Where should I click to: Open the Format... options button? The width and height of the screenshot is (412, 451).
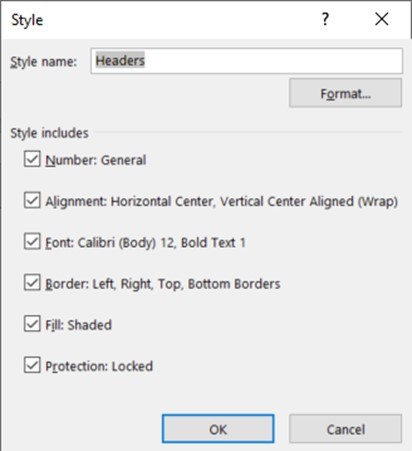345,93
